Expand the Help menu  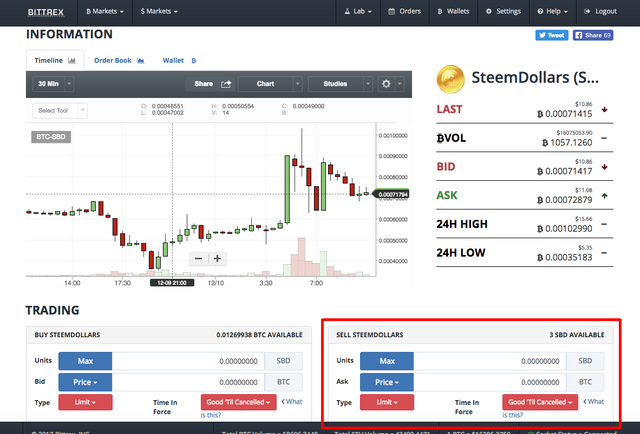pos(553,11)
